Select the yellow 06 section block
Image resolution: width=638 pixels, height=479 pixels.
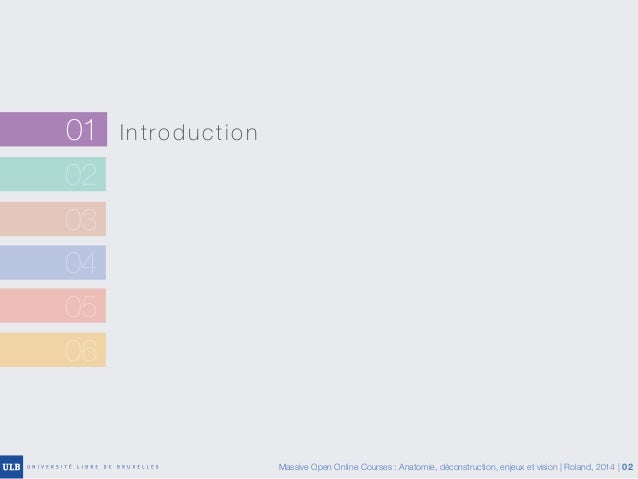click(x=53, y=350)
